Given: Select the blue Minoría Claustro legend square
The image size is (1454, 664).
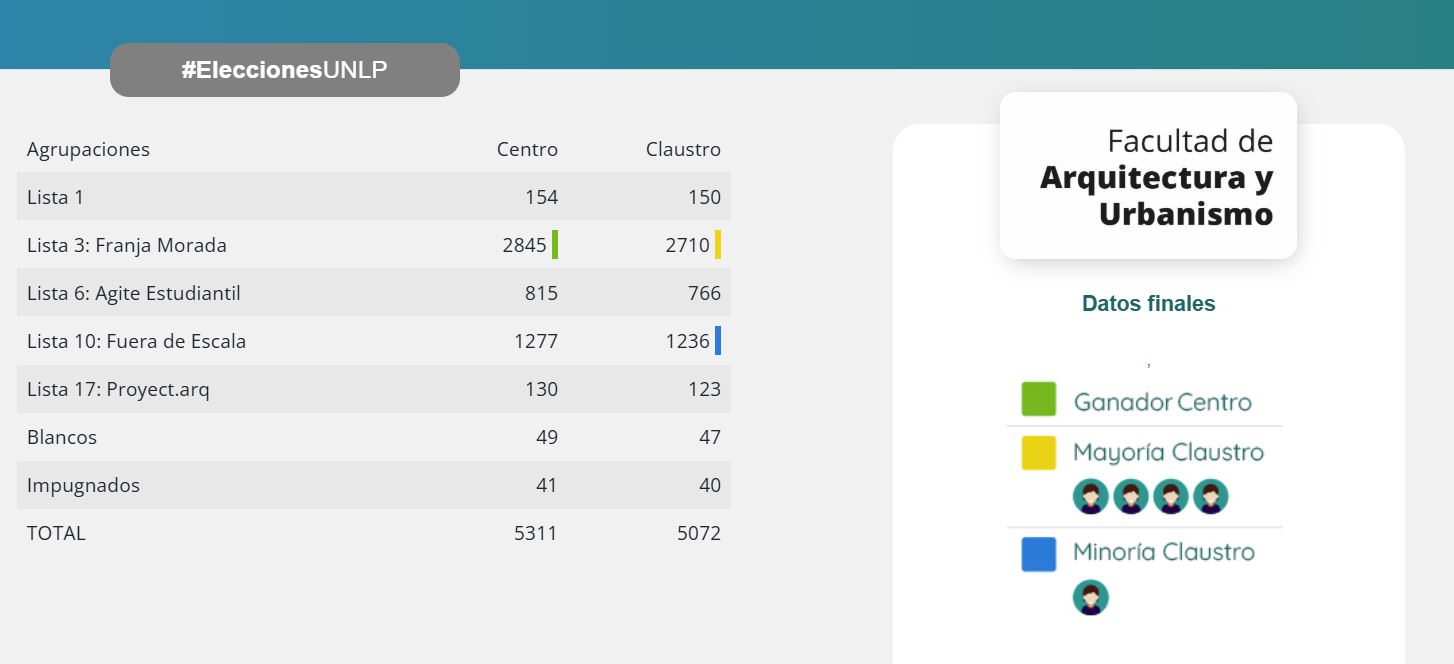Looking at the screenshot, I should click(1038, 554).
